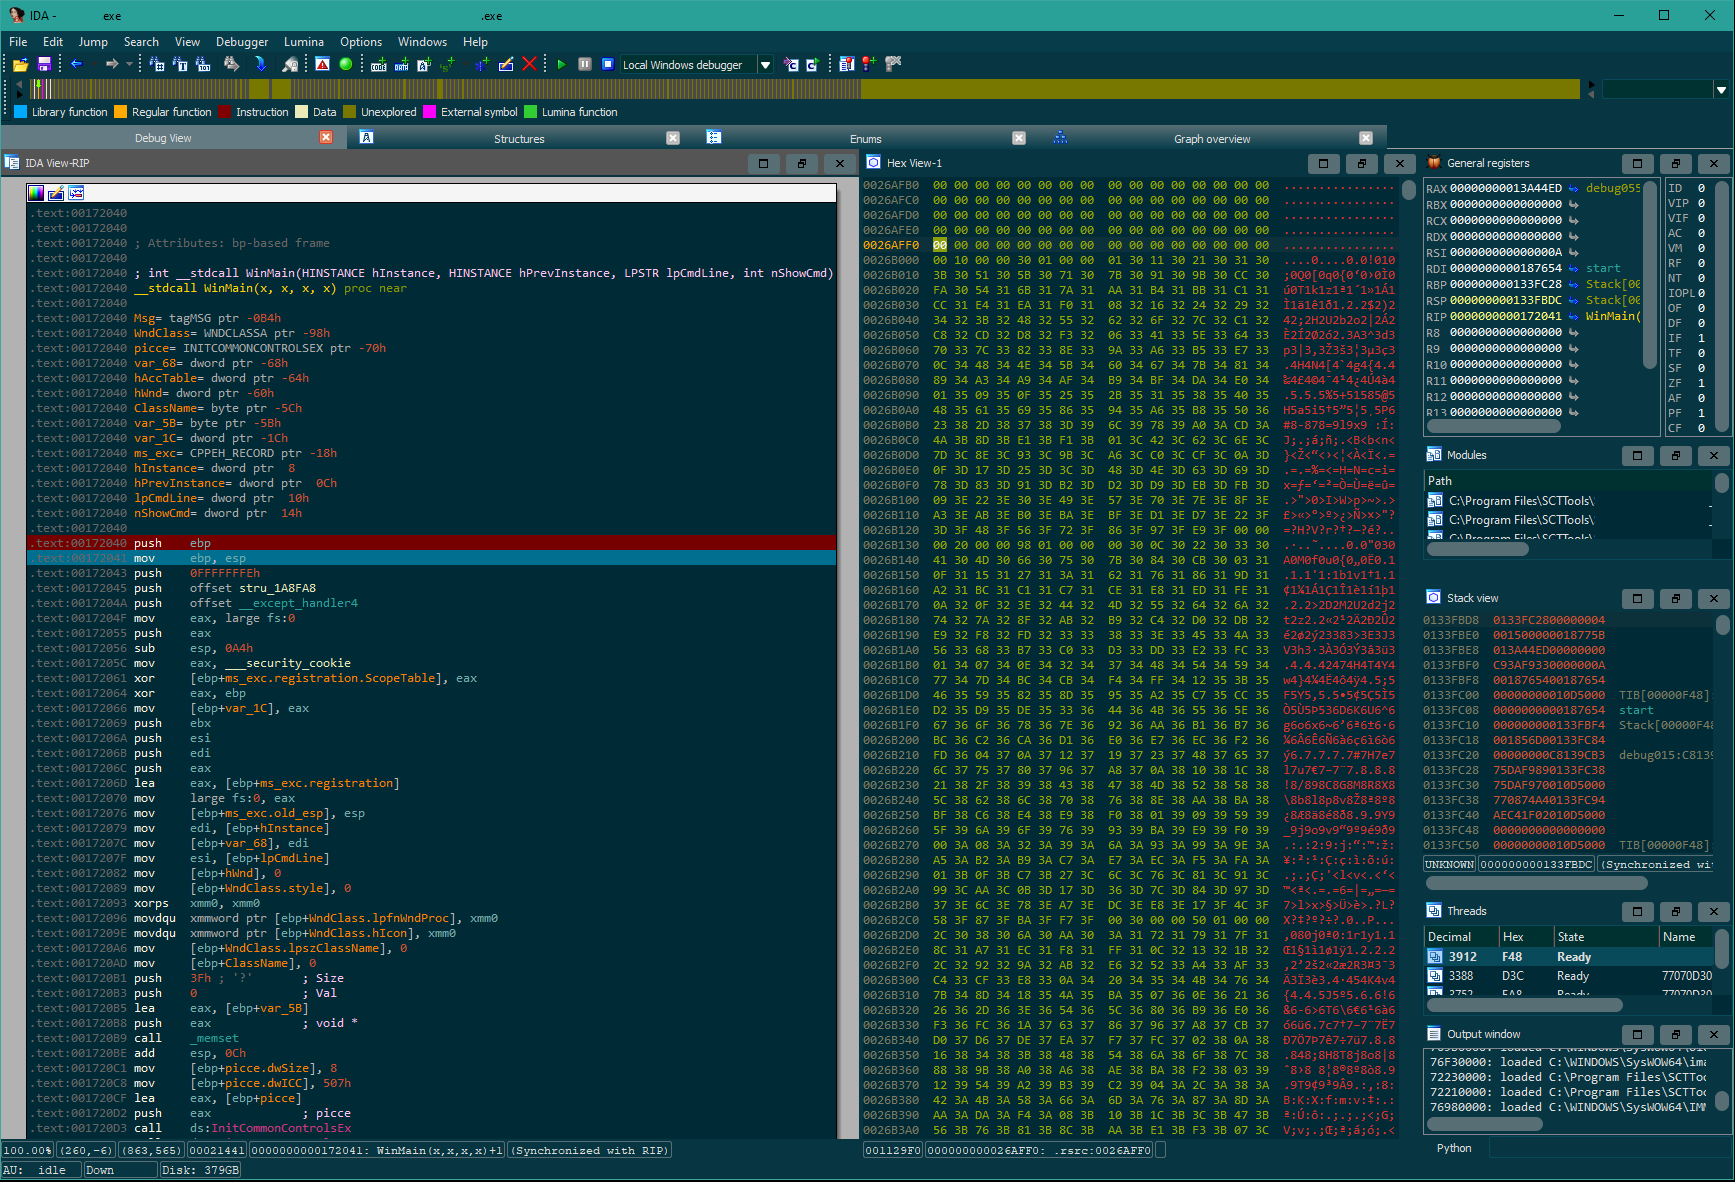Select thread 3912 row in Threads
This screenshot has height=1182, width=1735.
point(1568,957)
